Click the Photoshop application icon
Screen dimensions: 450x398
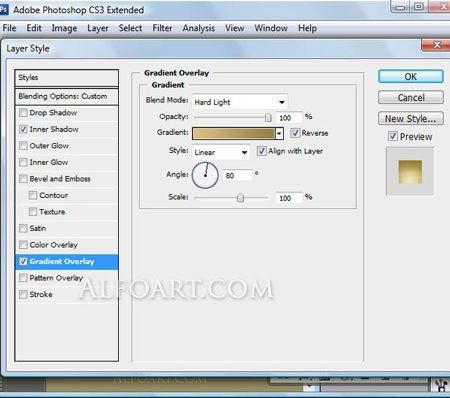3,9
